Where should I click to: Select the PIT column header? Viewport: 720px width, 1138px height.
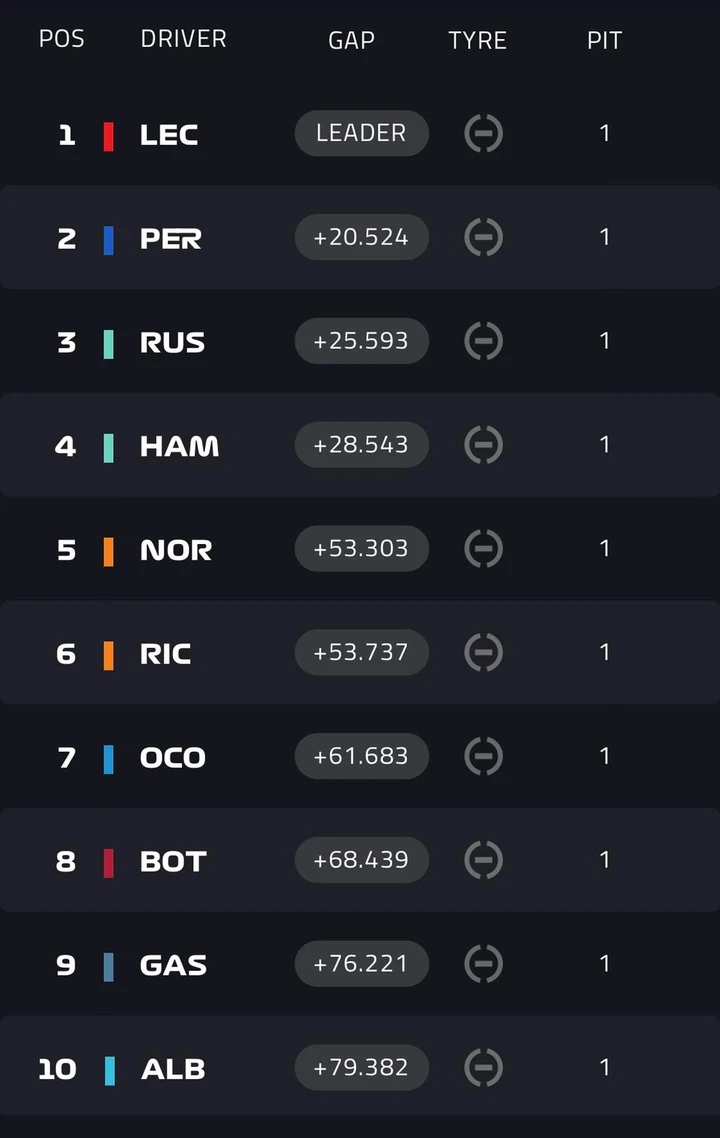tap(605, 40)
